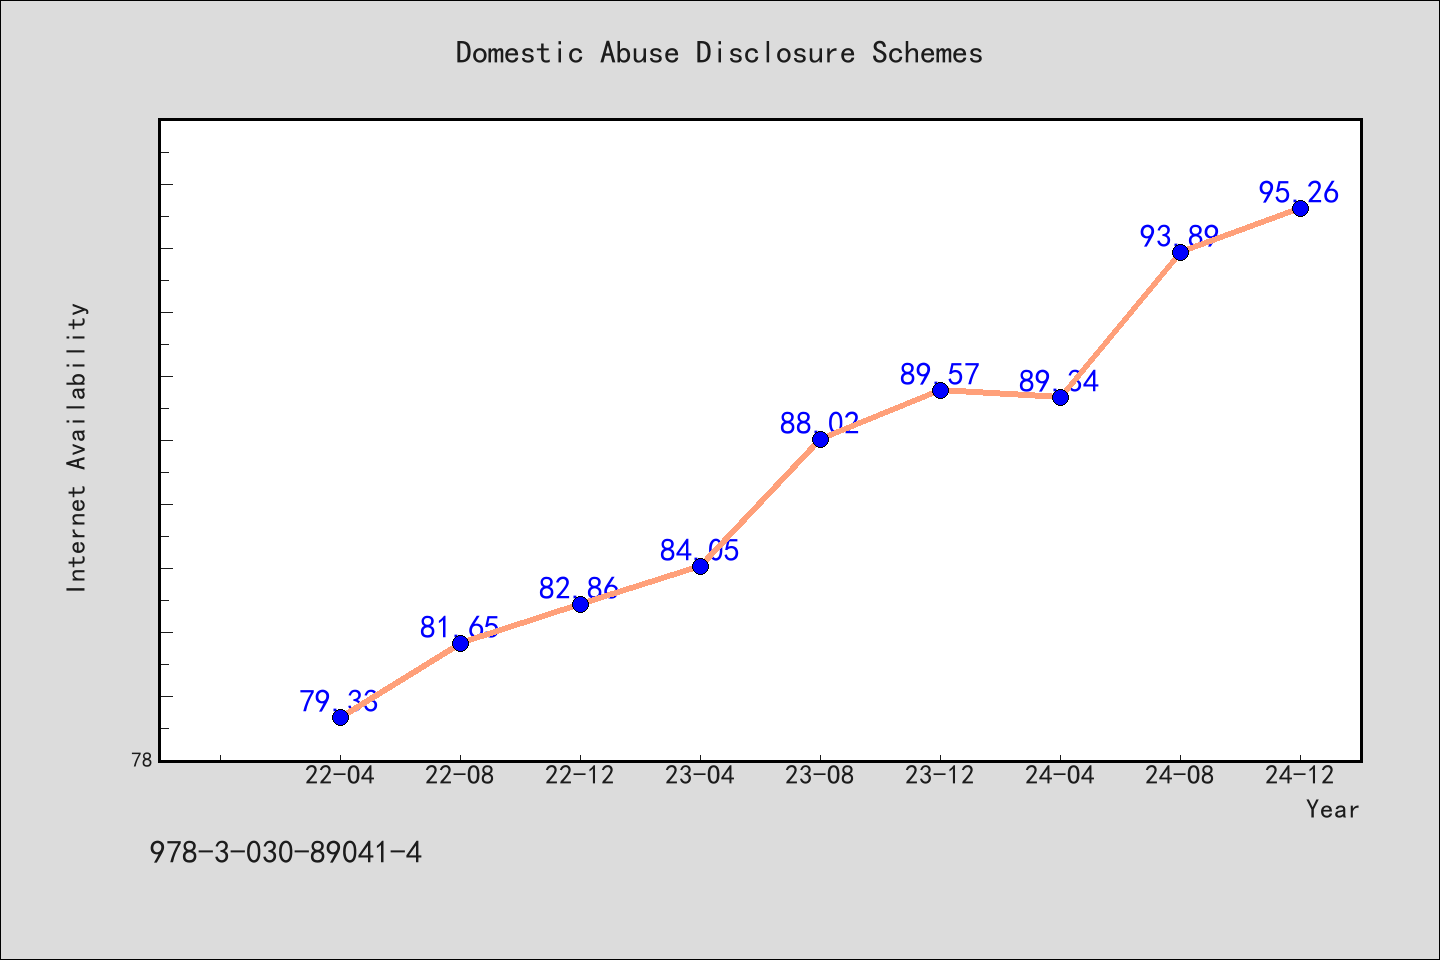Click the 23-12 x-axis tick label
This screenshot has width=1440, height=960.
940,775
